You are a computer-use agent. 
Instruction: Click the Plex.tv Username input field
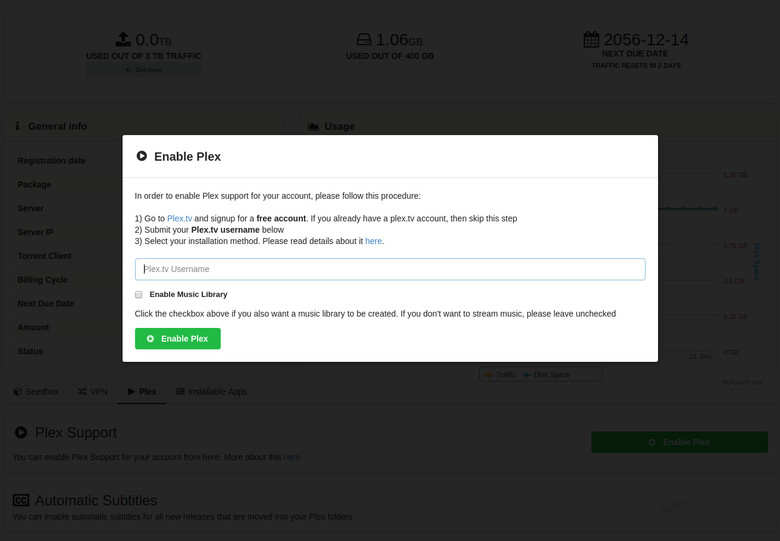390,269
